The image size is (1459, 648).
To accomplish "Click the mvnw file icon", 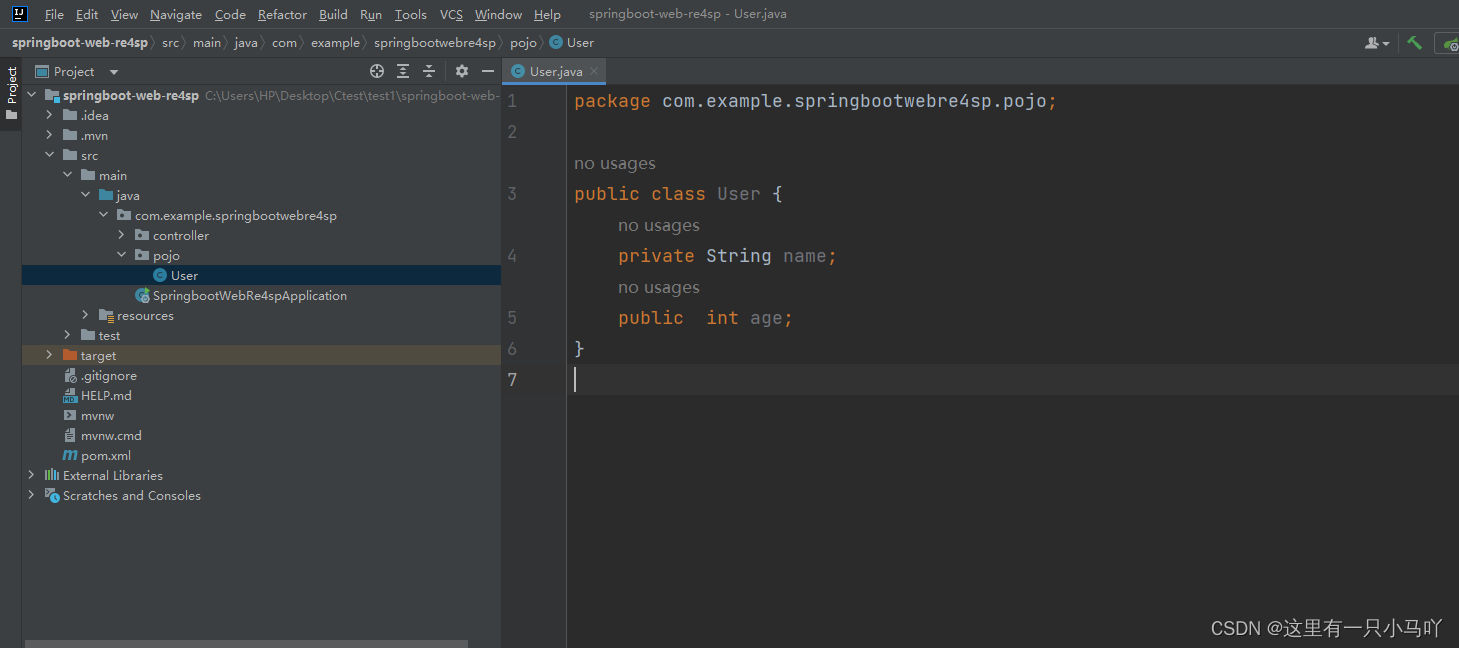I will point(70,415).
